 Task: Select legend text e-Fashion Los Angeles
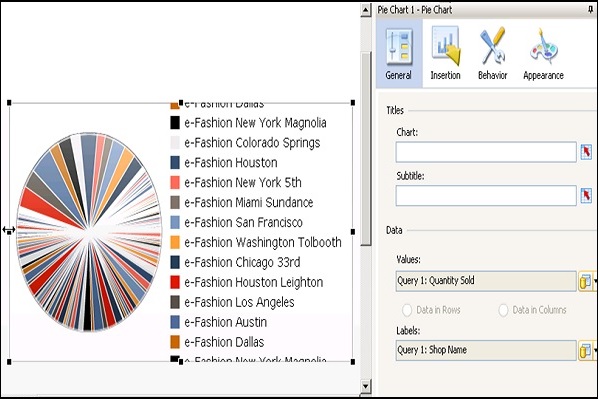point(240,302)
